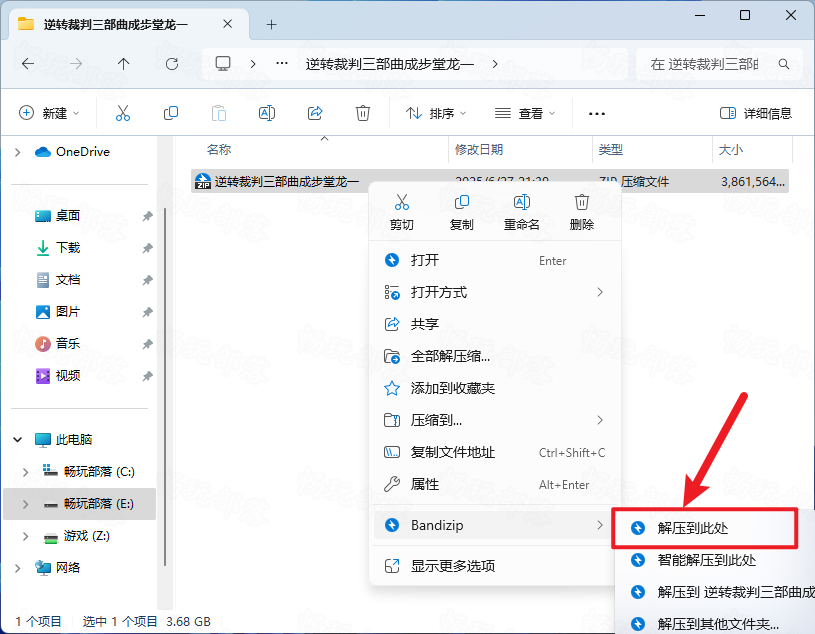The height and width of the screenshot is (634, 815).
Task: Unpin 视频 from quick access
Action: [148, 375]
